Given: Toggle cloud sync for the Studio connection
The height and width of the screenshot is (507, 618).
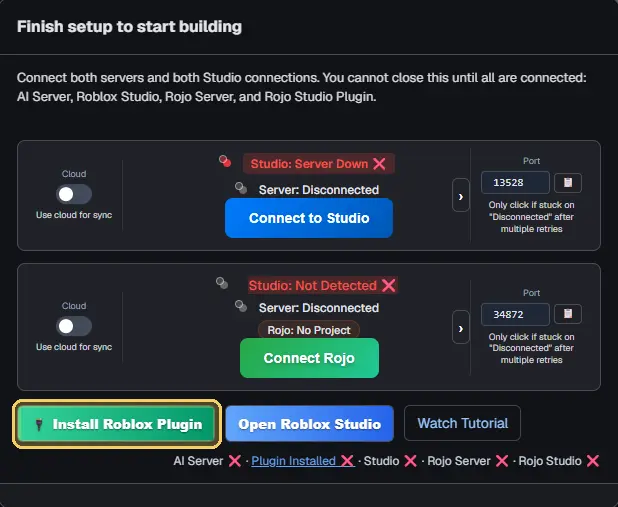Looking at the screenshot, I should point(74,194).
